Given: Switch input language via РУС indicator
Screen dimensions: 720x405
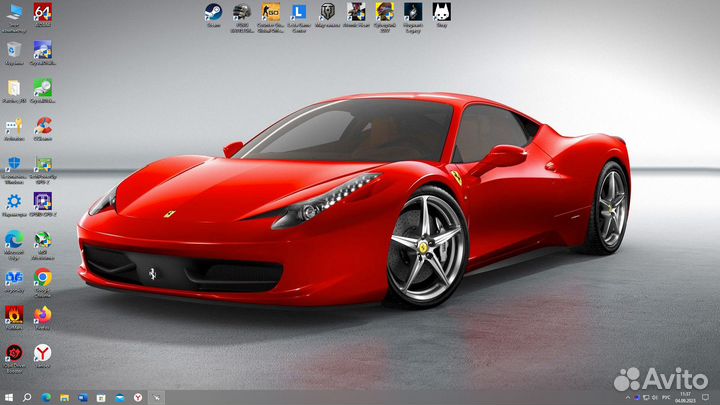Looking at the screenshot, I should [x=666, y=398].
